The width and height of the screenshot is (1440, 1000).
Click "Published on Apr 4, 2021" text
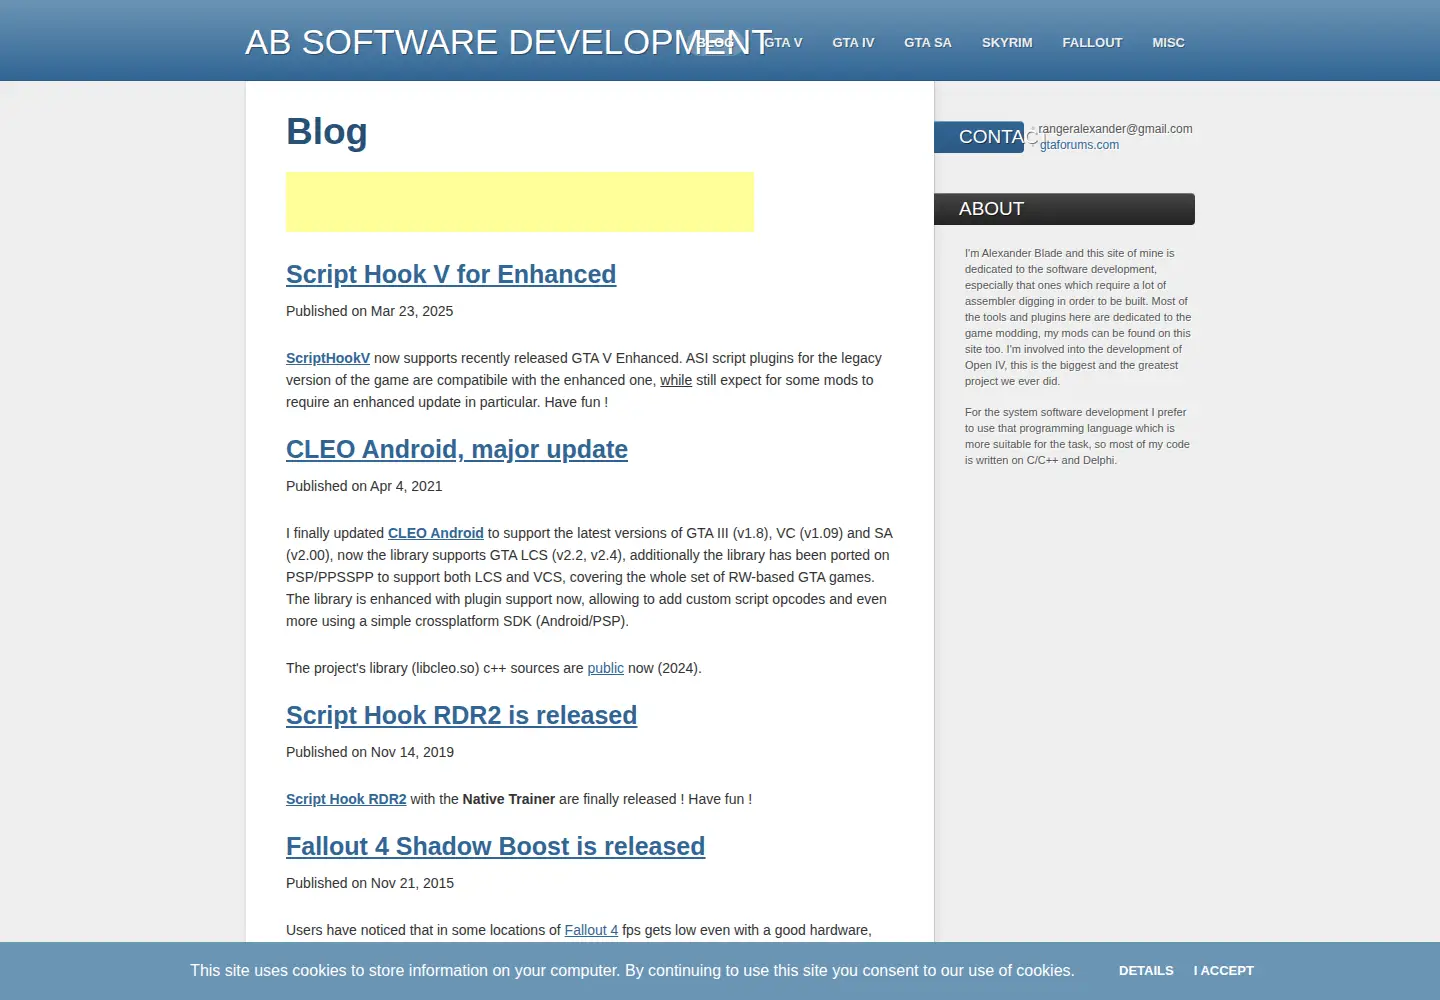pyautogui.click(x=364, y=486)
